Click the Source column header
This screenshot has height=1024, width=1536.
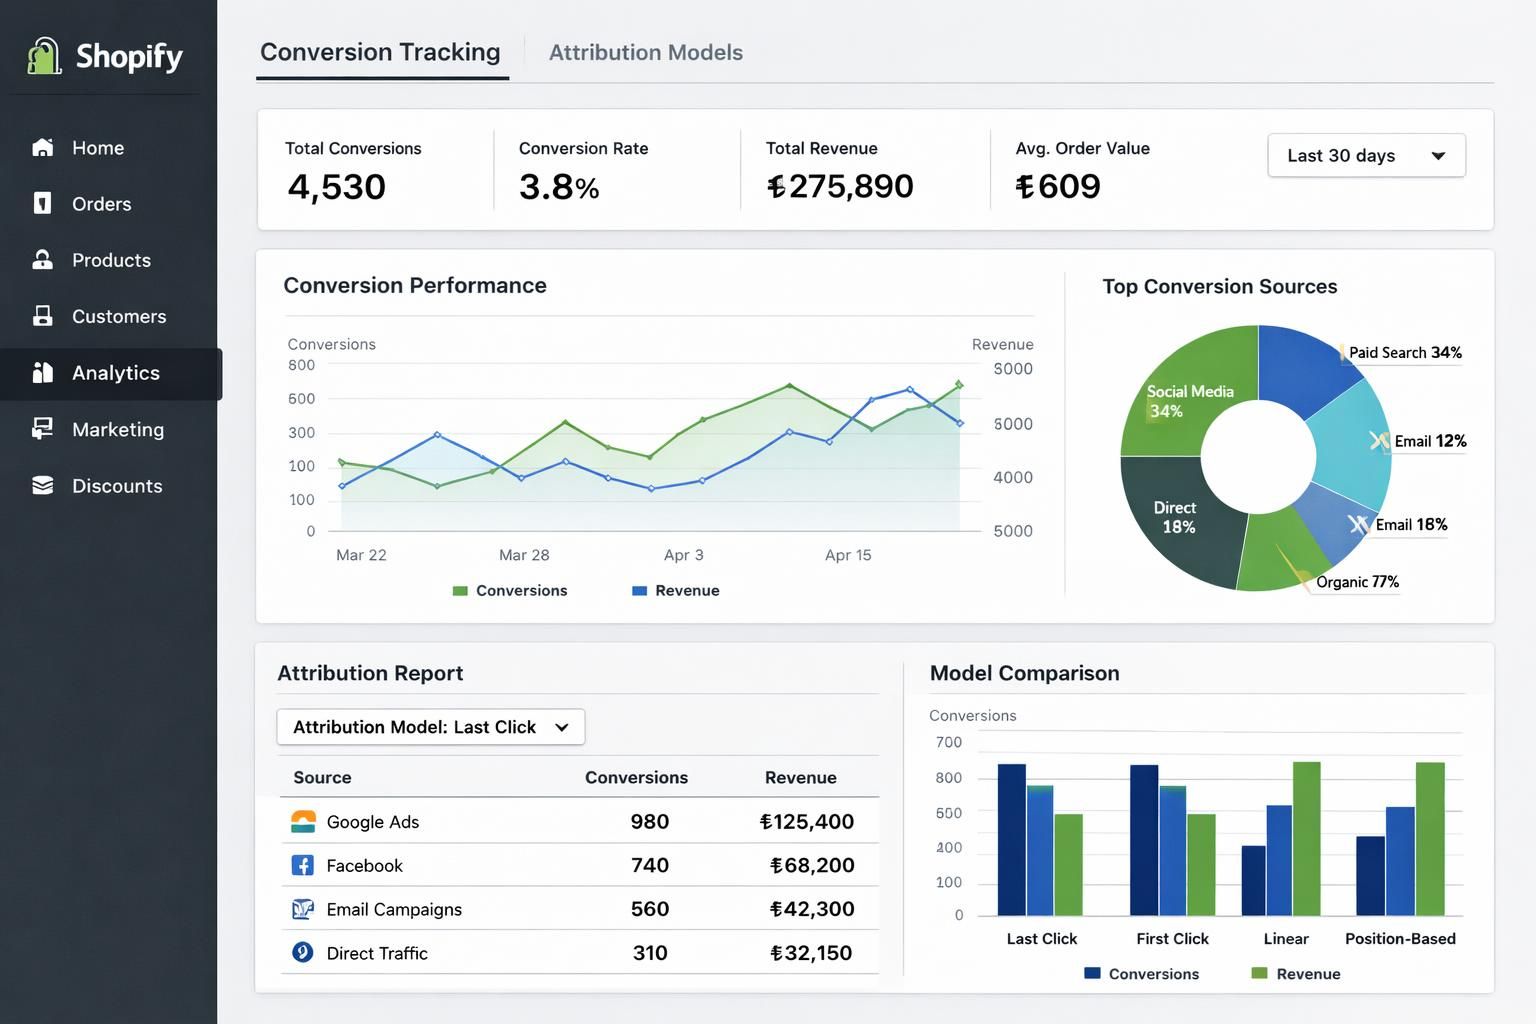coord(322,777)
